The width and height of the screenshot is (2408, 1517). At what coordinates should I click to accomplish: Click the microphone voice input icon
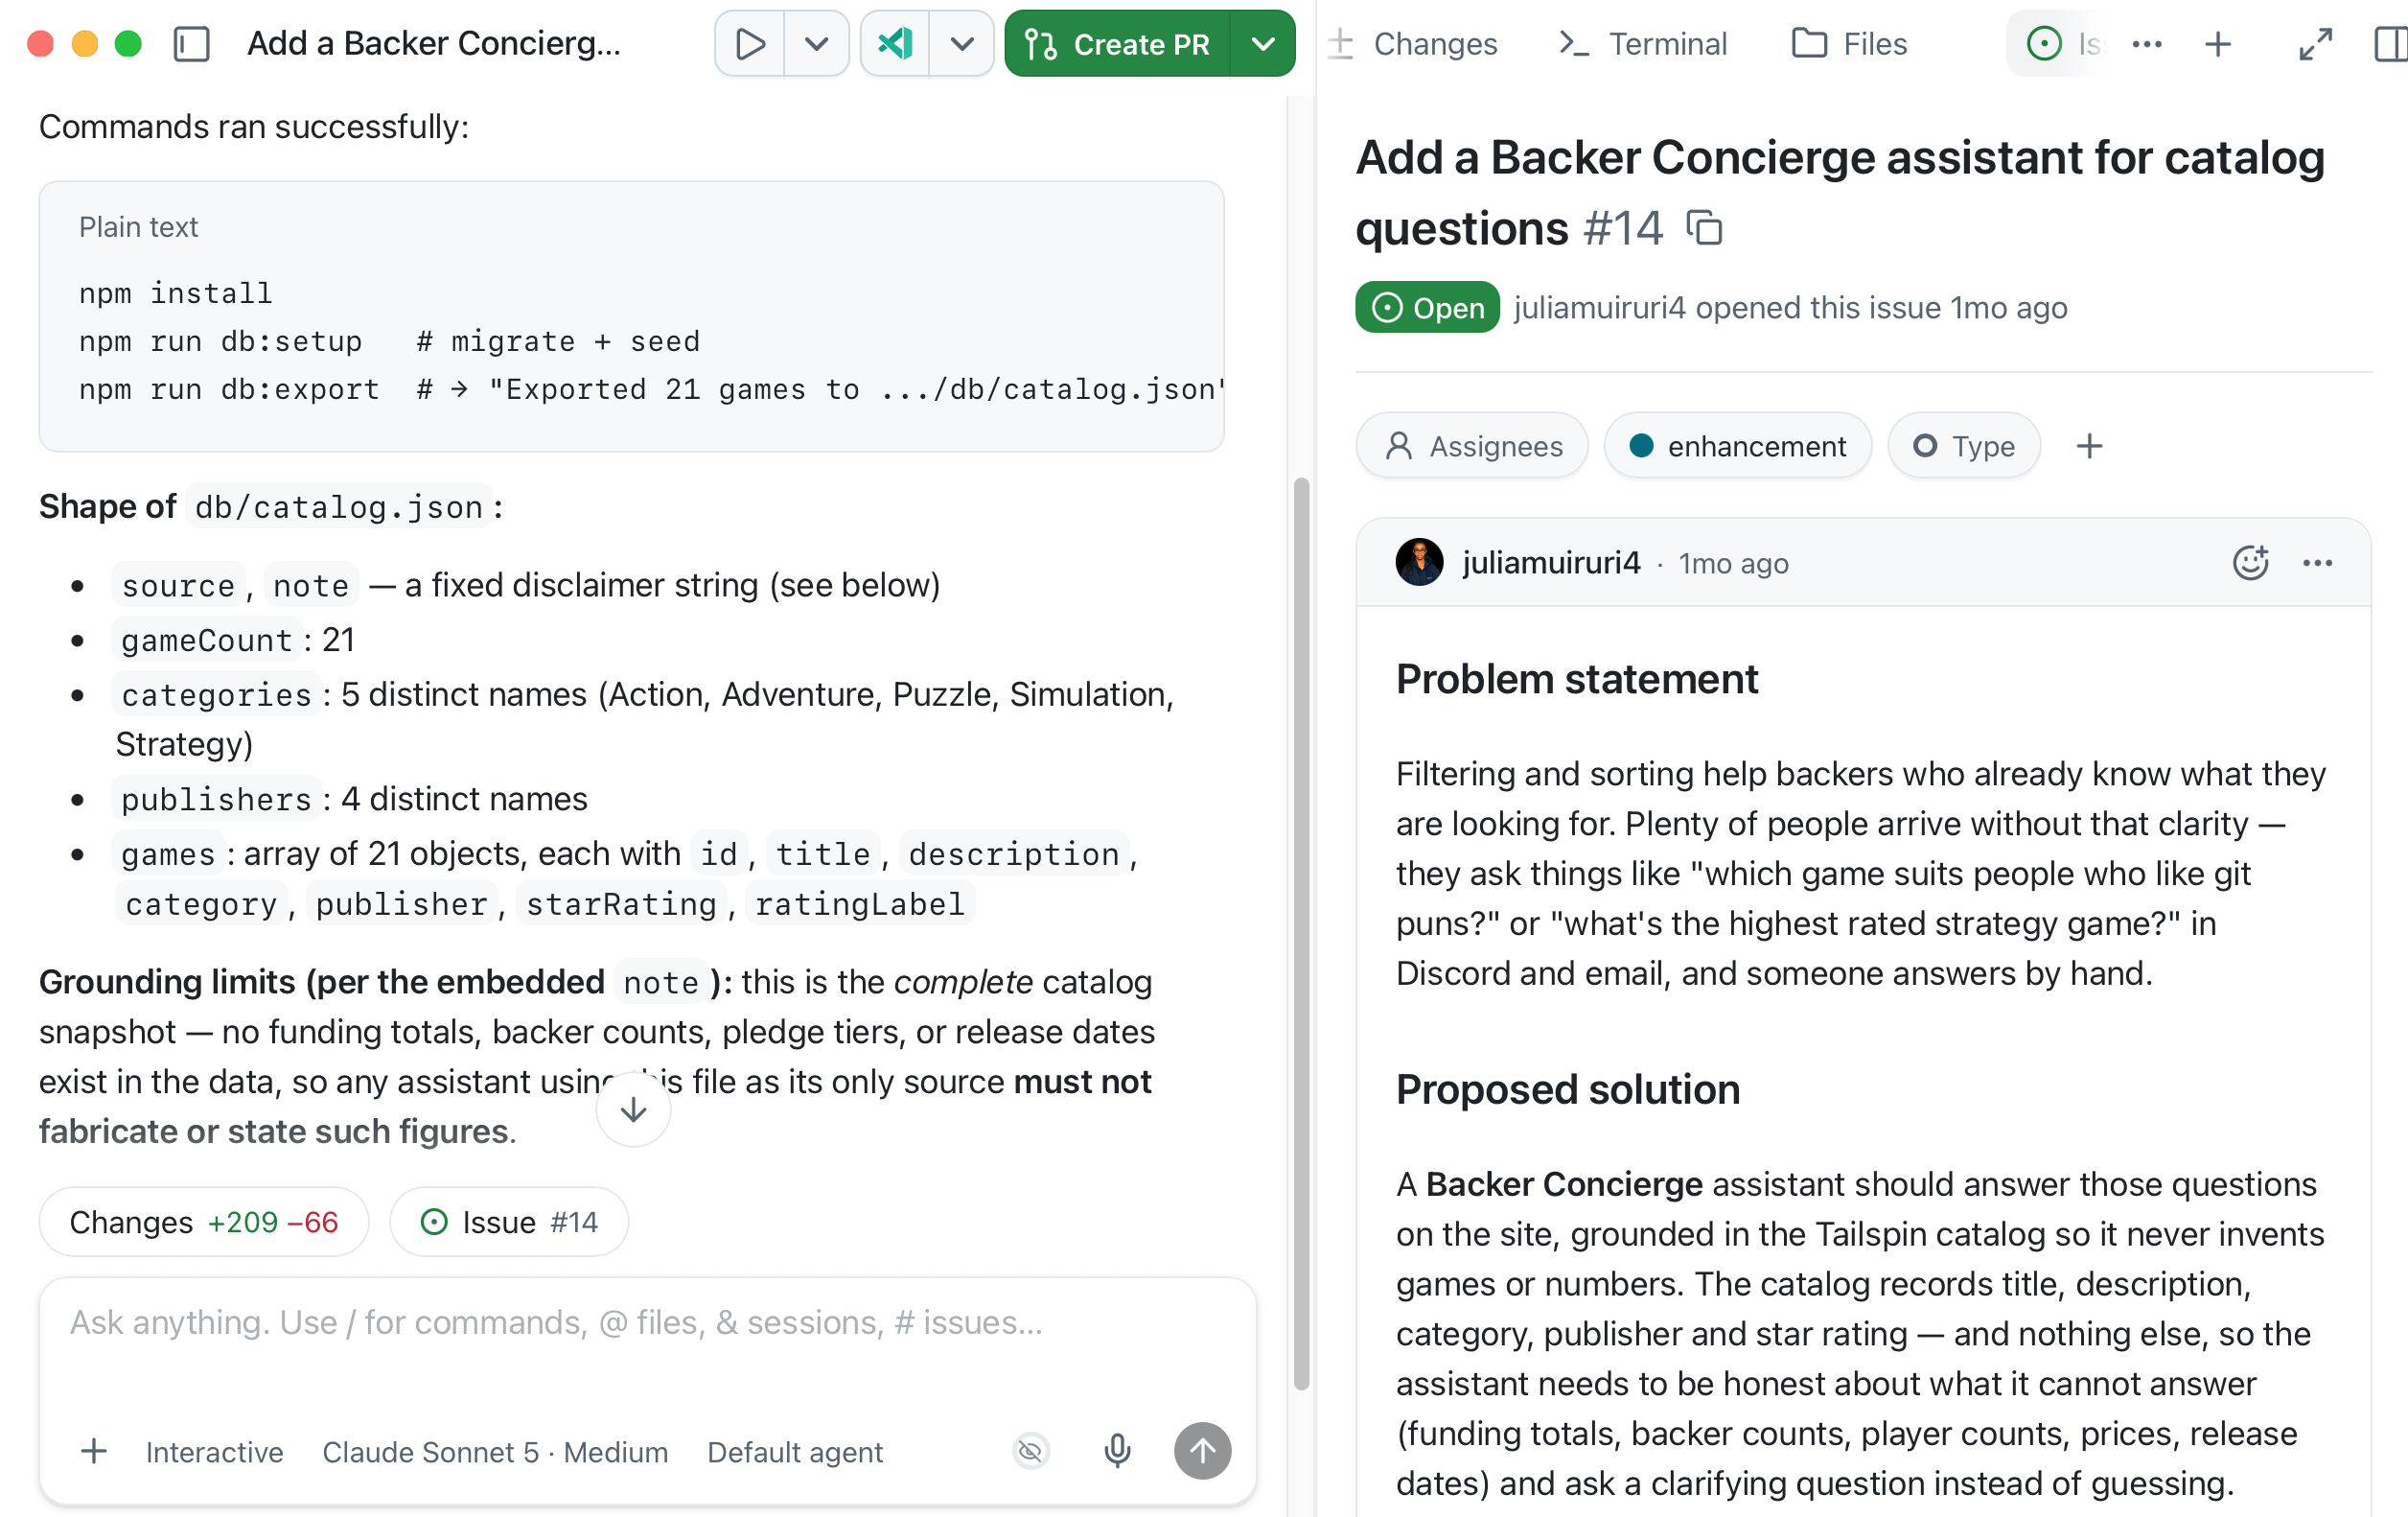click(1117, 1451)
